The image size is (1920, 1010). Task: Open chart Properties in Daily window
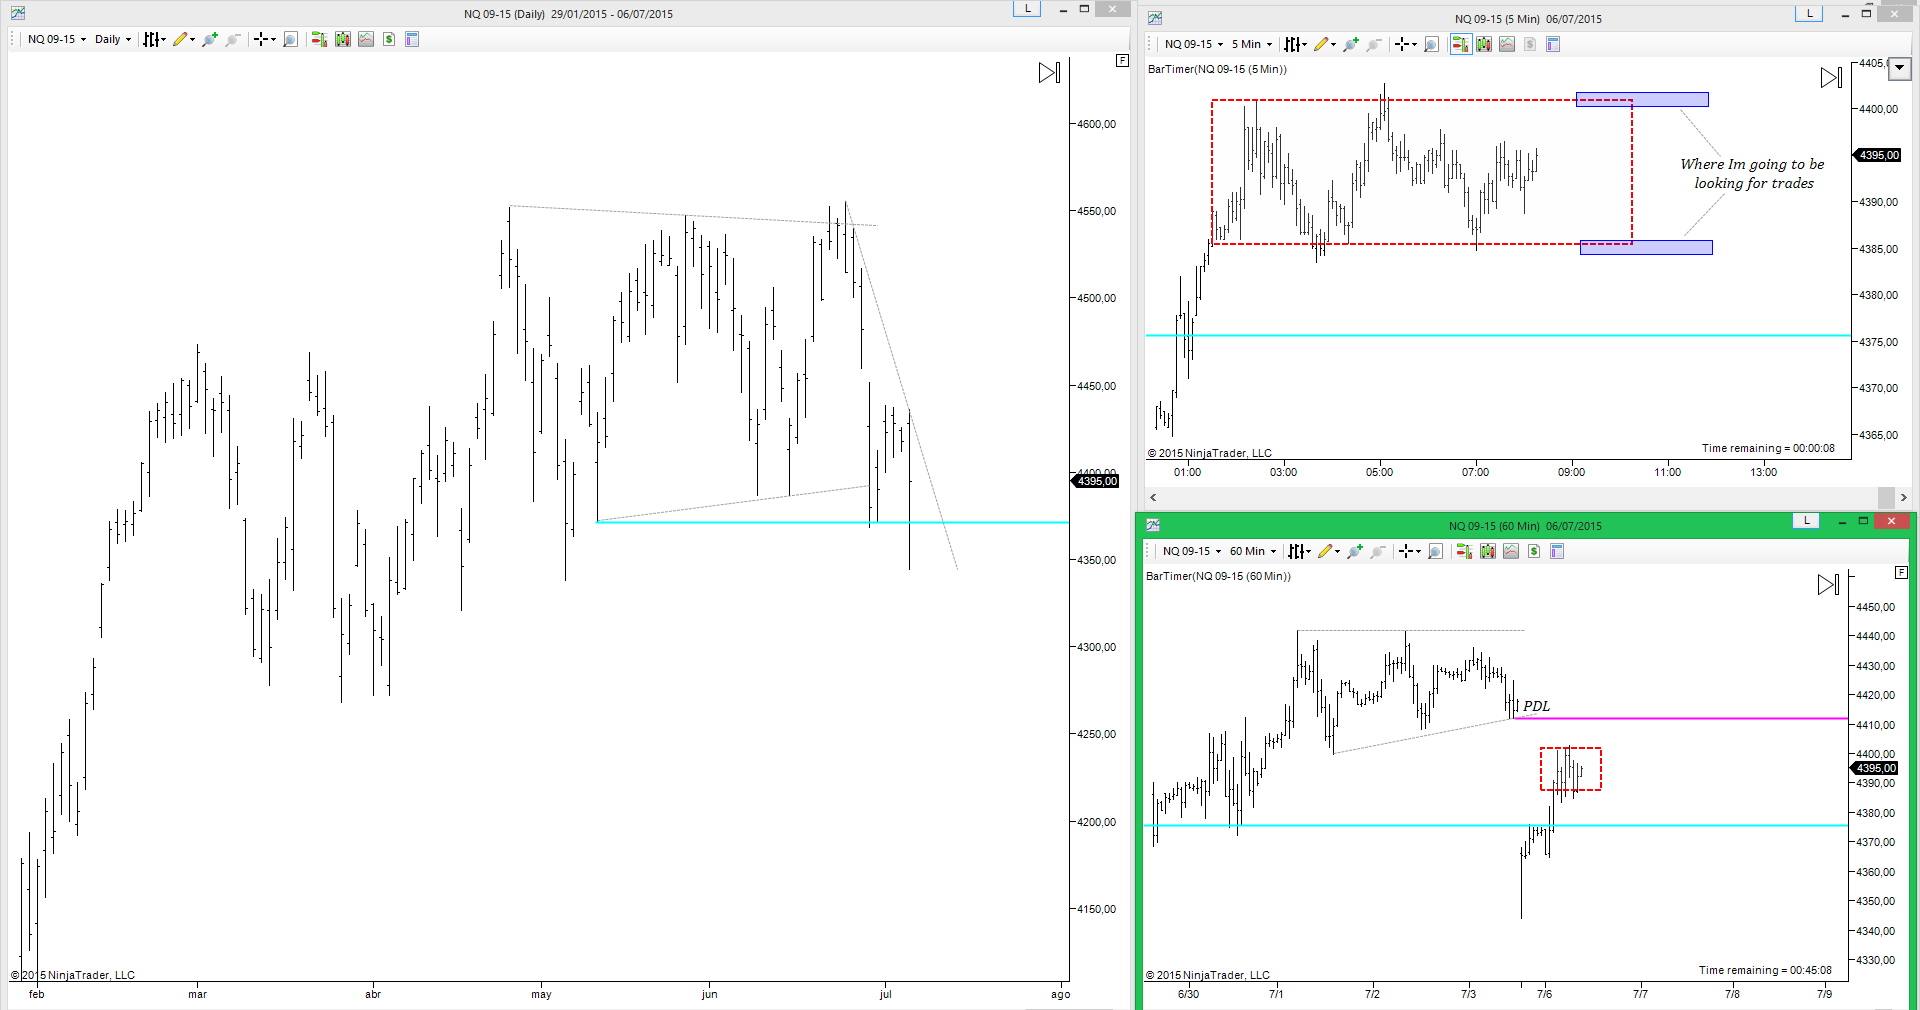(x=412, y=40)
